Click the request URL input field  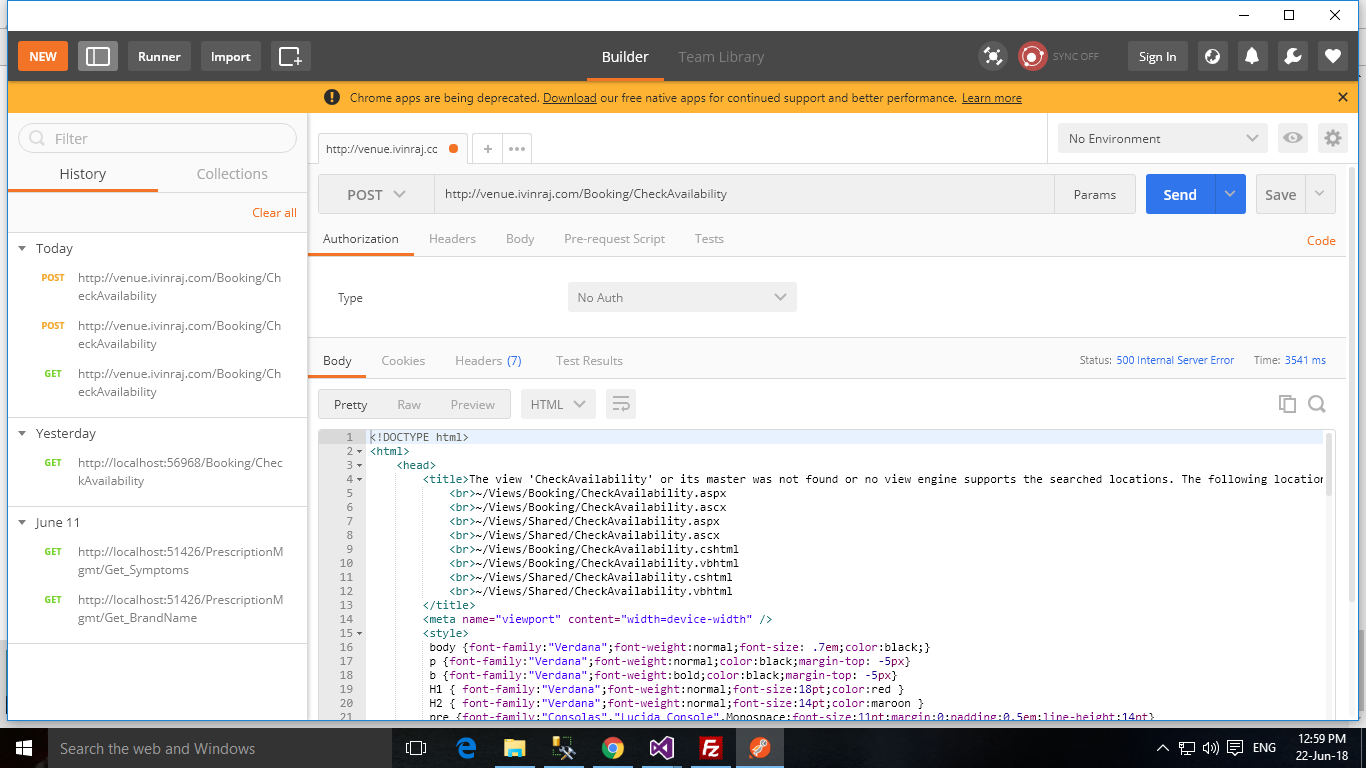(x=744, y=194)
